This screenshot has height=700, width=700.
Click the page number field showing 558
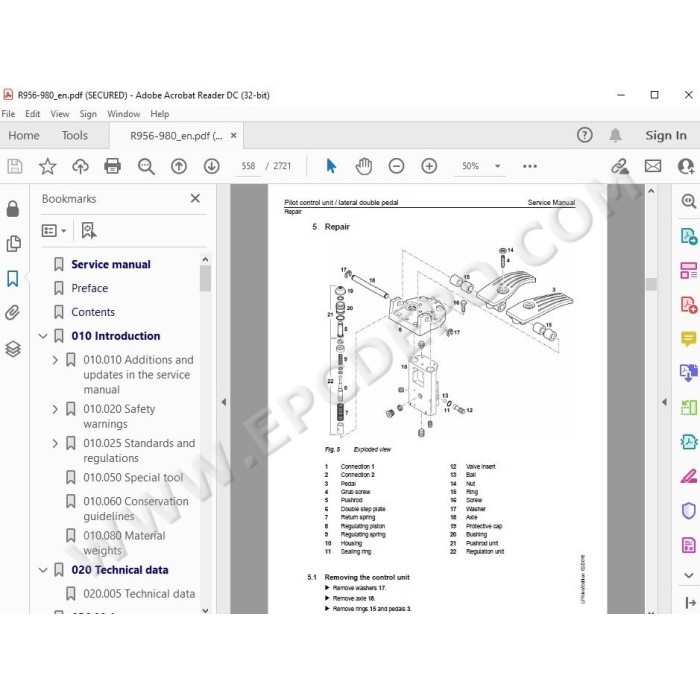pyautogui.click(x=248, y=166)
